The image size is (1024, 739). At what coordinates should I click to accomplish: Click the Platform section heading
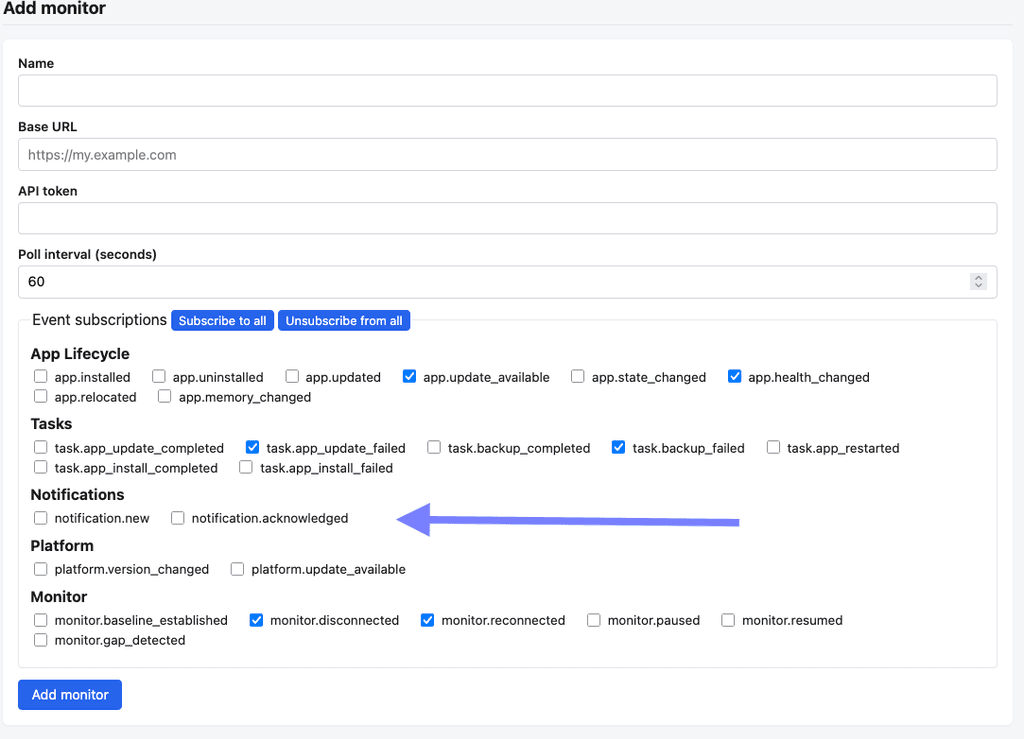tap(62, 545)
